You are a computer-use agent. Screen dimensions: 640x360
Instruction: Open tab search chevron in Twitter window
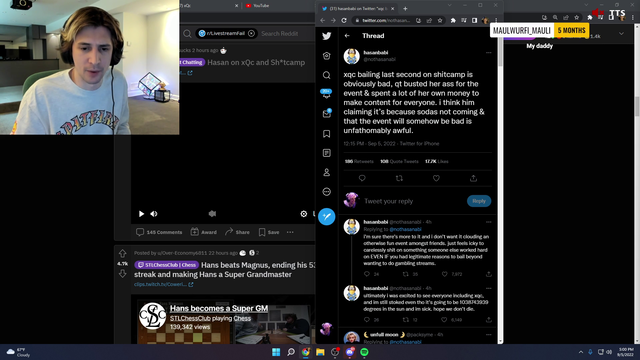point(449,5)
